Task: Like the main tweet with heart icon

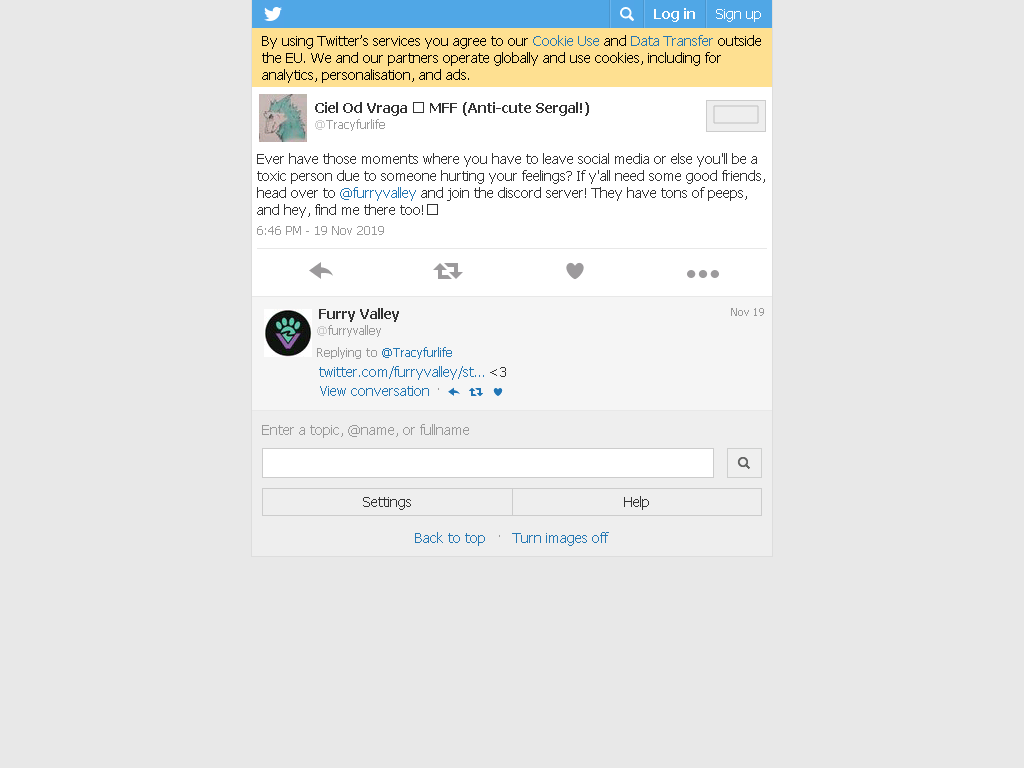Action: tap(575, 270)
